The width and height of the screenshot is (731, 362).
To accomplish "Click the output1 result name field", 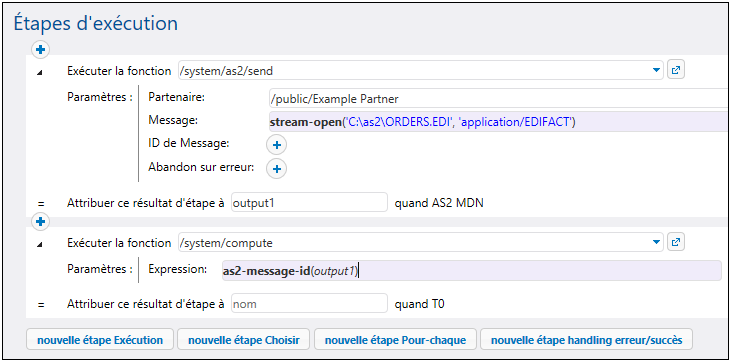I will click(309, 203).
